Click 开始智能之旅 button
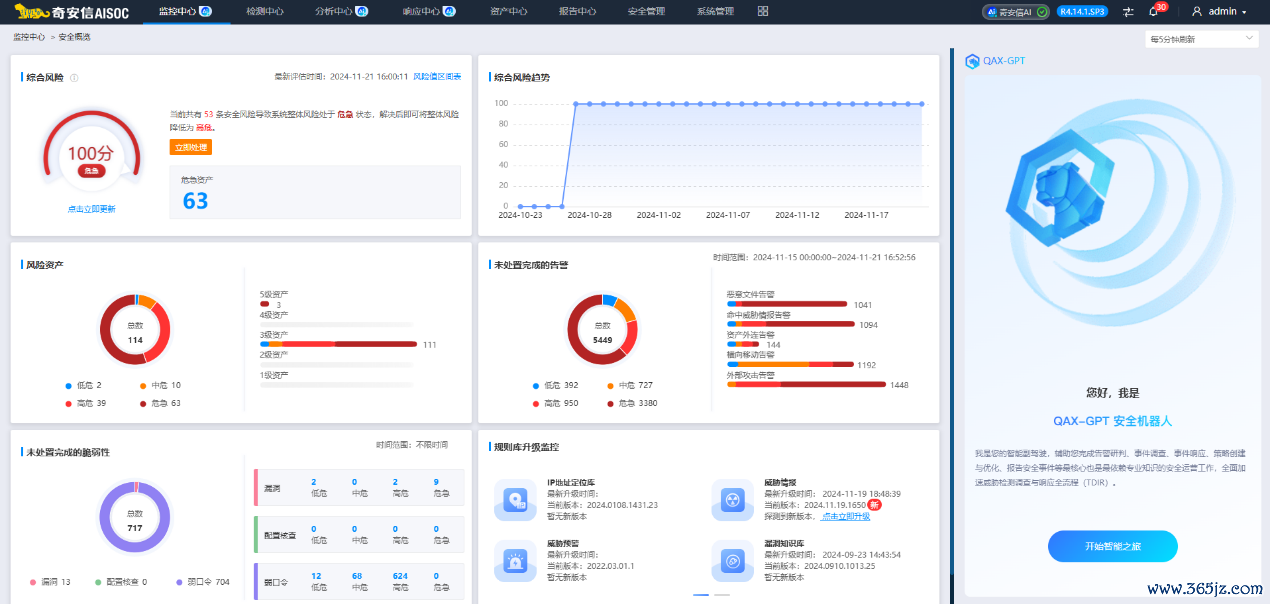The height and width of the screenshot is (604, 1270). [x=1112, y=546]
